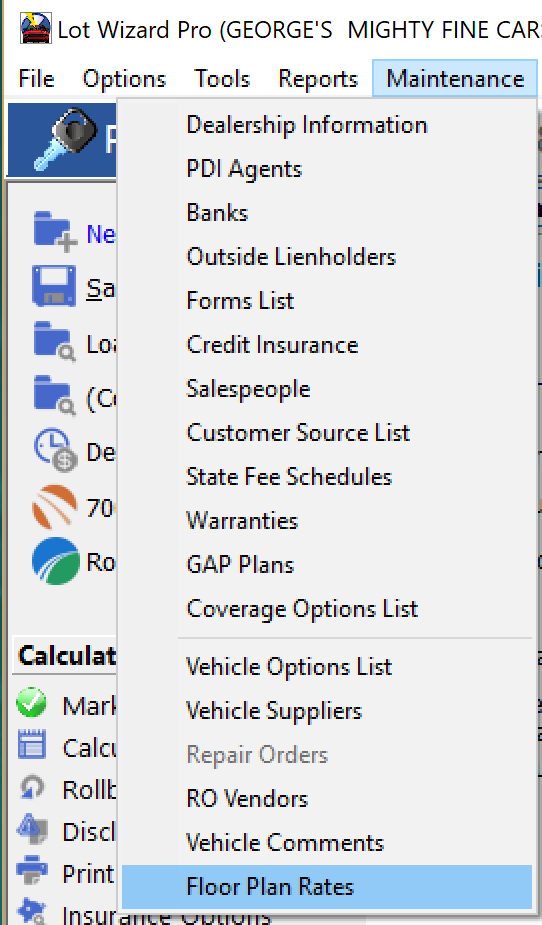The width and height of the screenshot is (542, 925).
Task: Click the new deal folder-plus icon
Action: pyautogui.click(x=54, y=231)
